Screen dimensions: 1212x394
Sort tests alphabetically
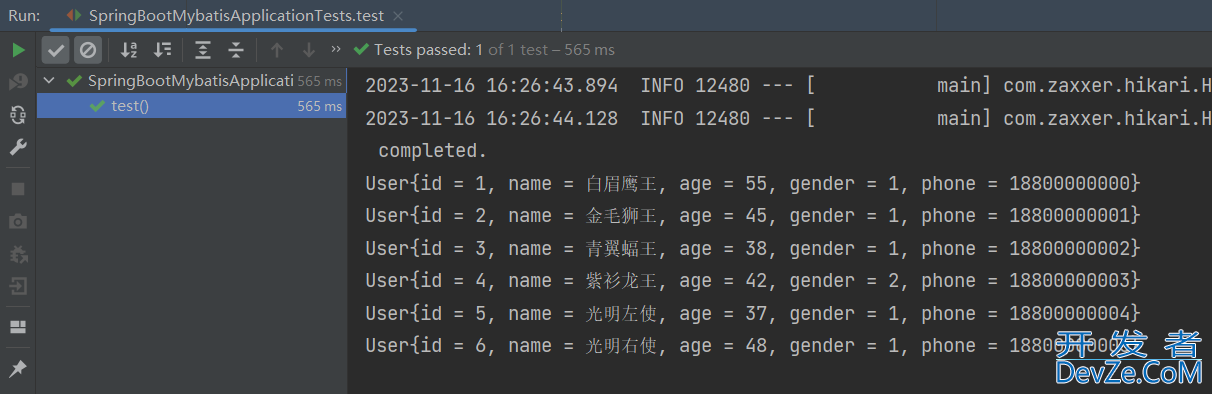point(128,49)
